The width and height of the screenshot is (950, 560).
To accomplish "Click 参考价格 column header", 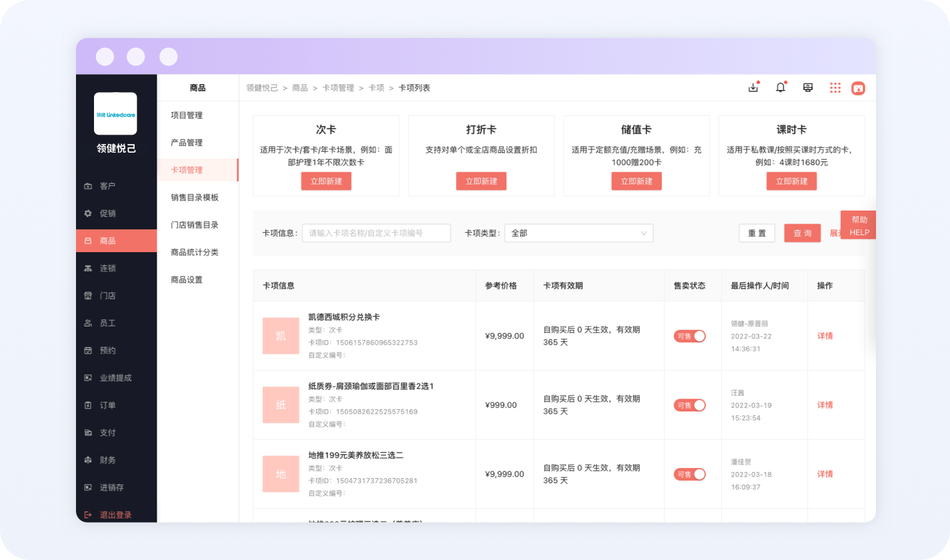I will click(x=501, y=285).
